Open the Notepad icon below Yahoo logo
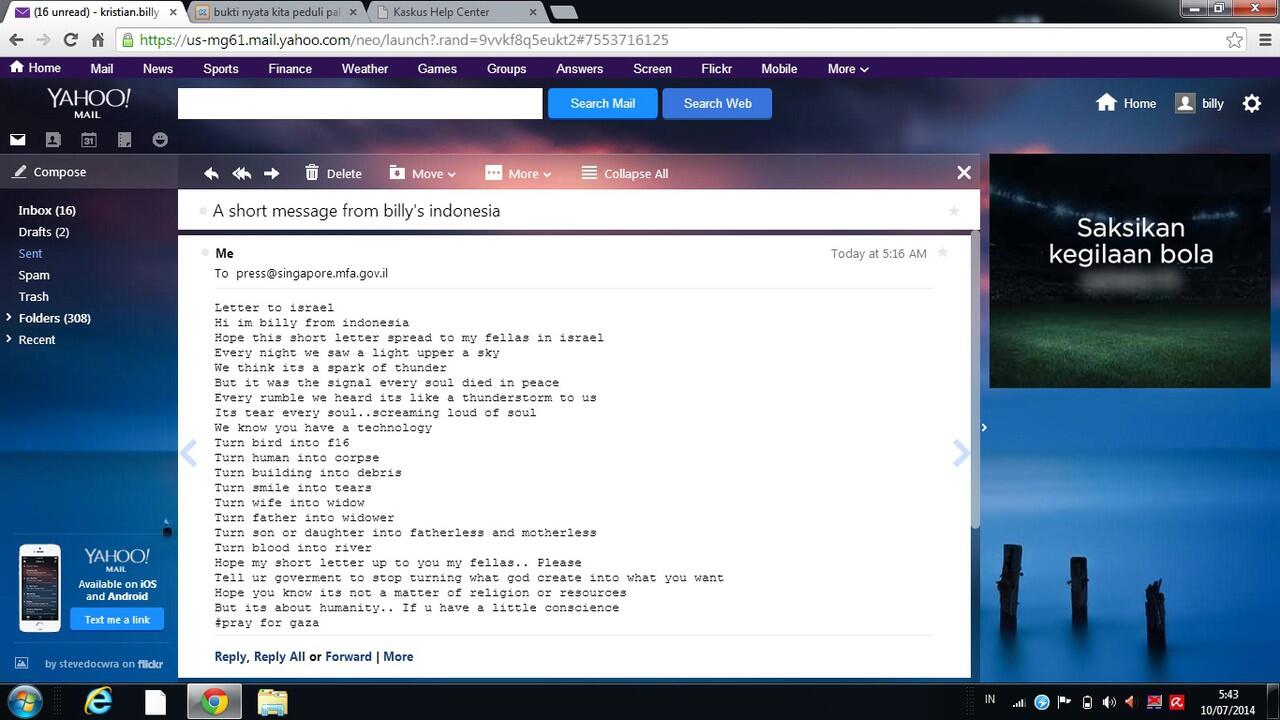This screenshot has width=1280, height=720. [125, 140]
